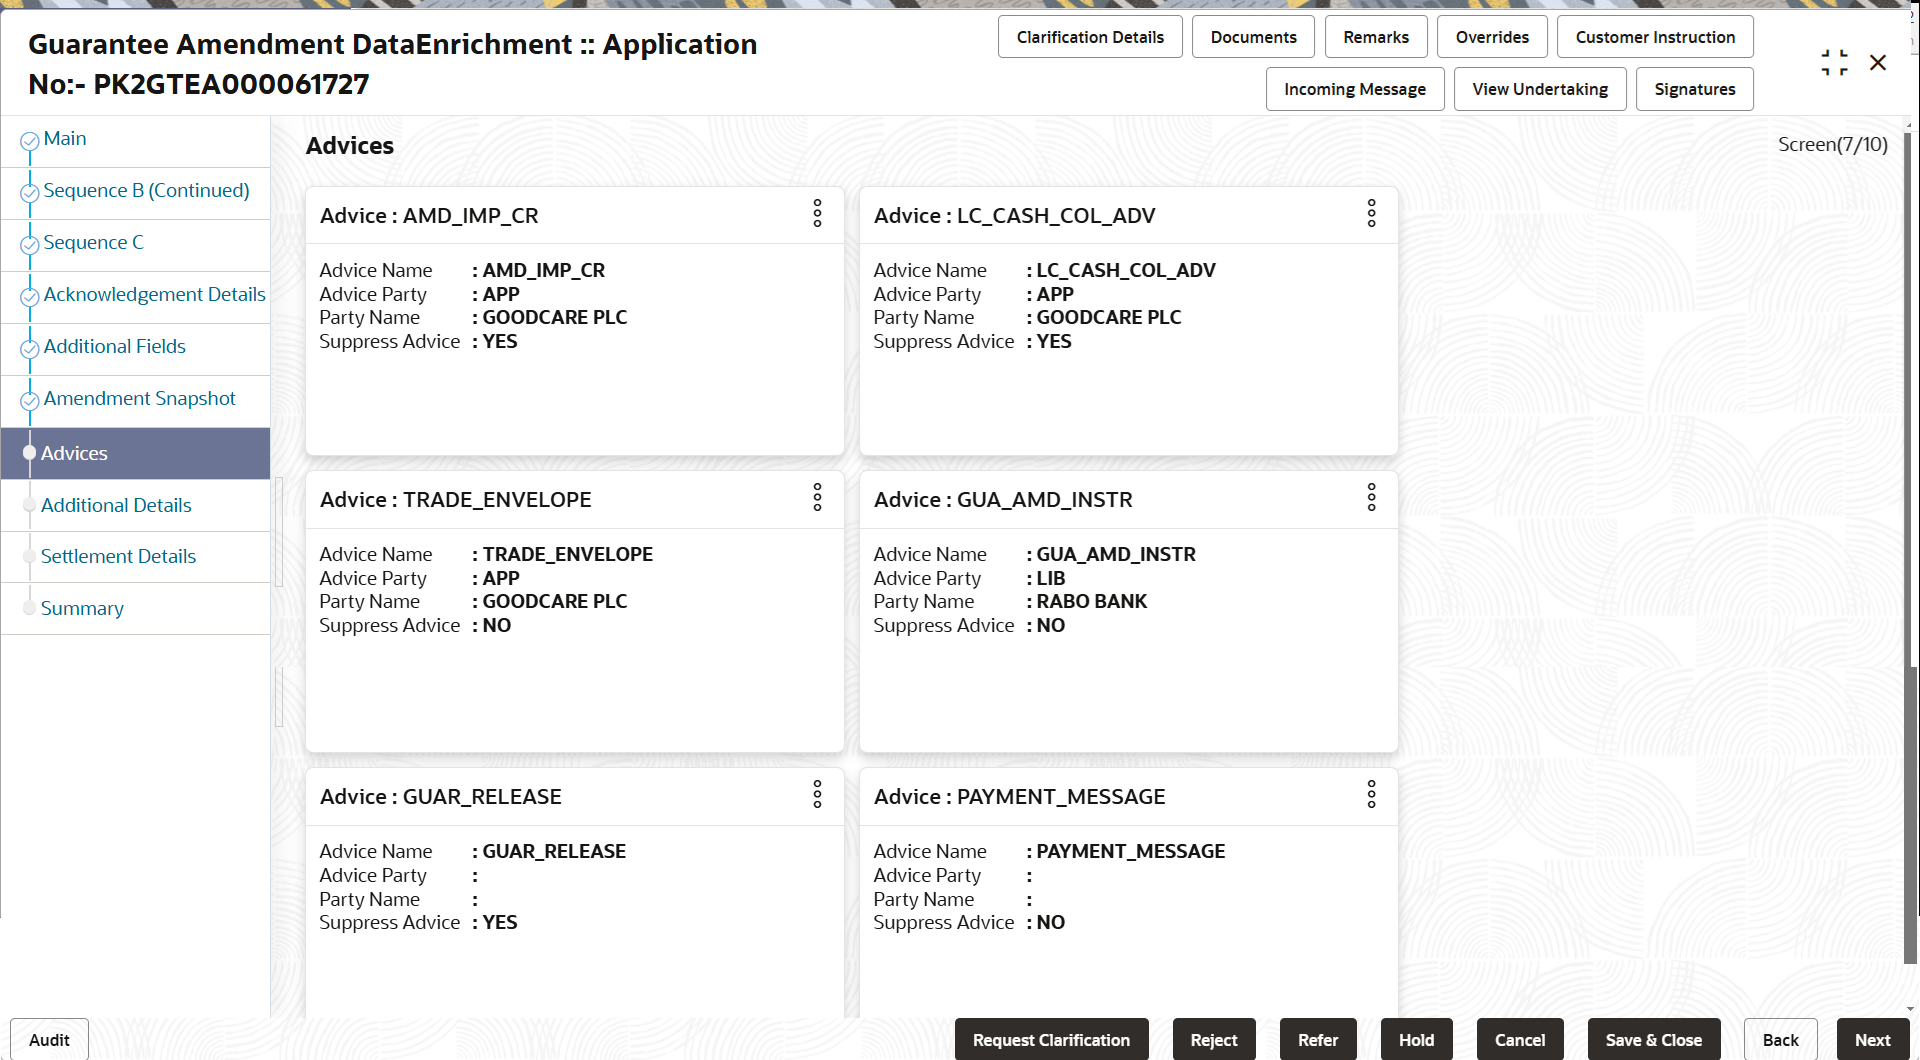Go Back to the previous screen

[x=1780, y=1040]
